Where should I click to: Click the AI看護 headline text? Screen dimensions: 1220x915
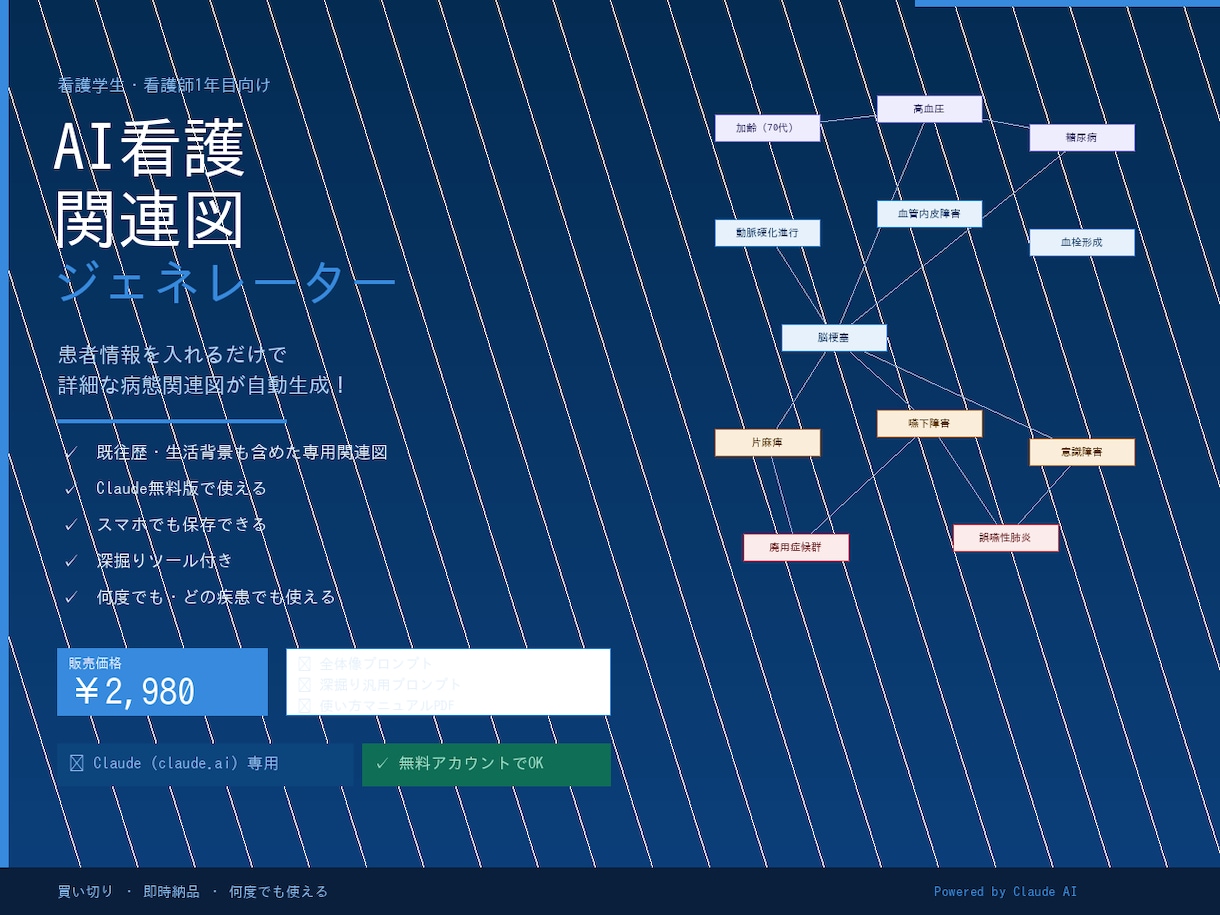point(150,150)
